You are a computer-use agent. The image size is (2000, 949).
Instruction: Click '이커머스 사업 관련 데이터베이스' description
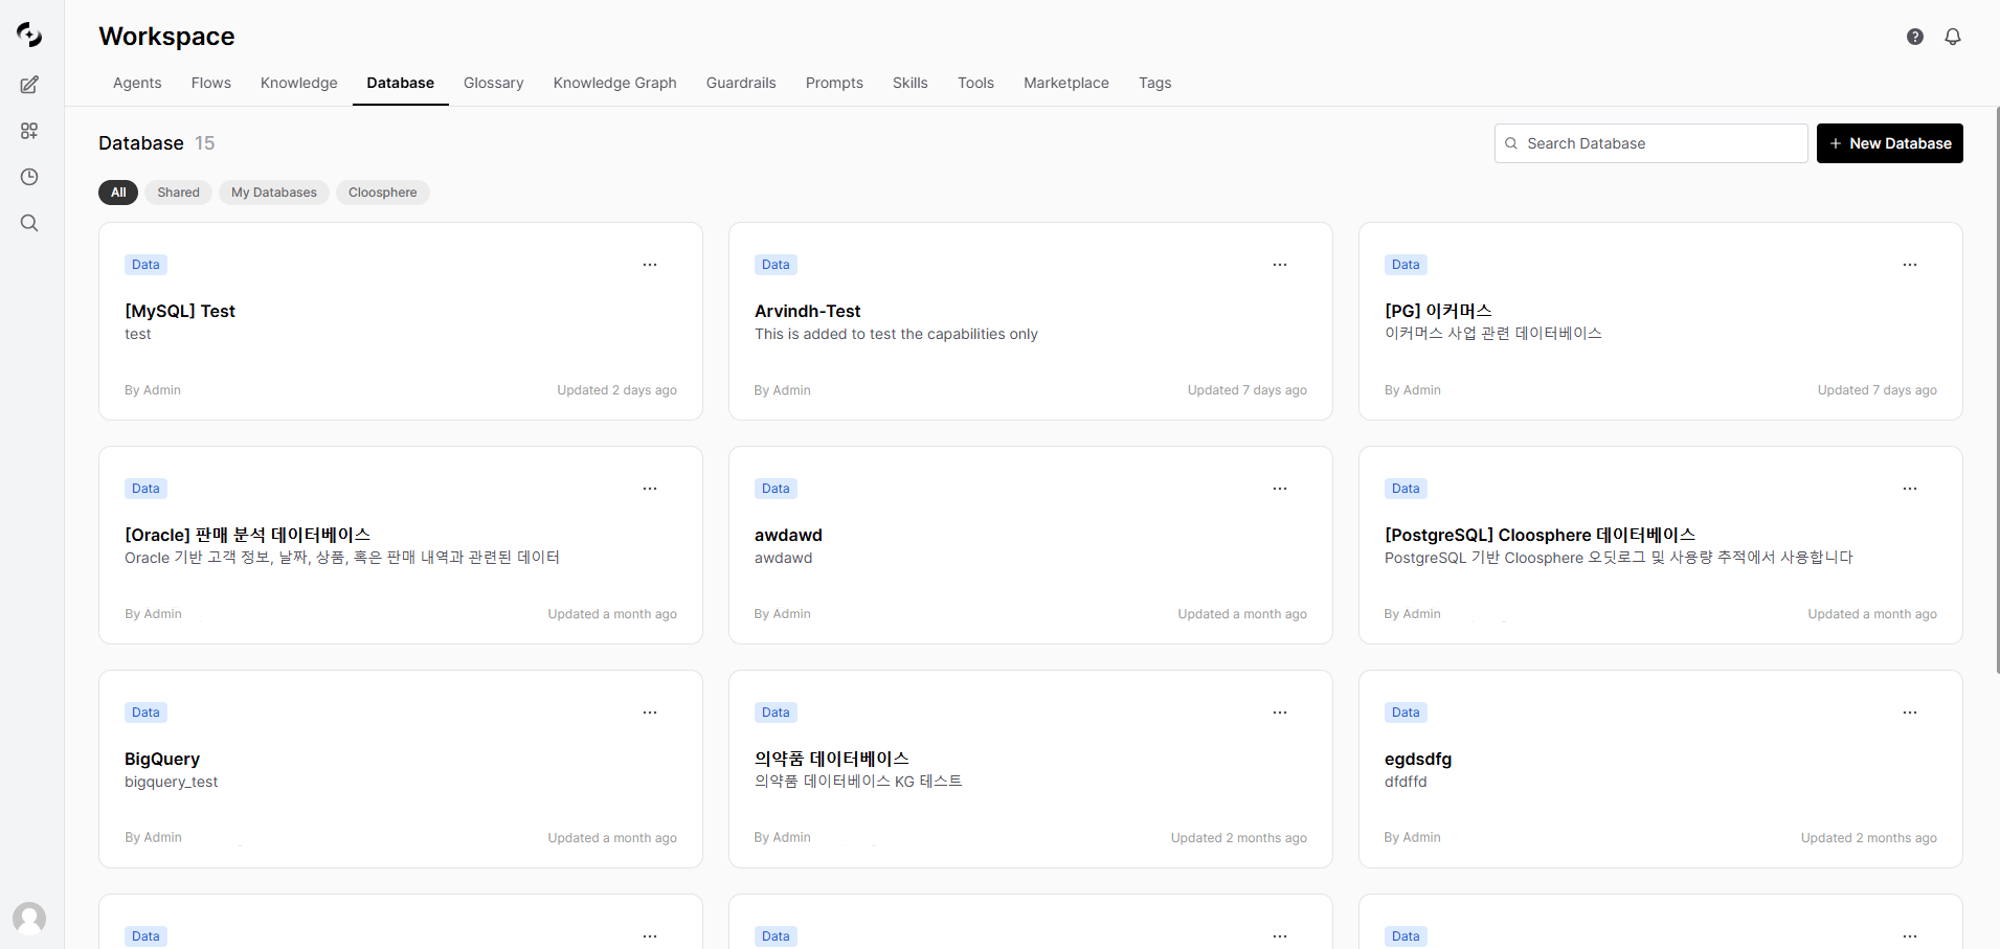click(x=1493, y=334)
